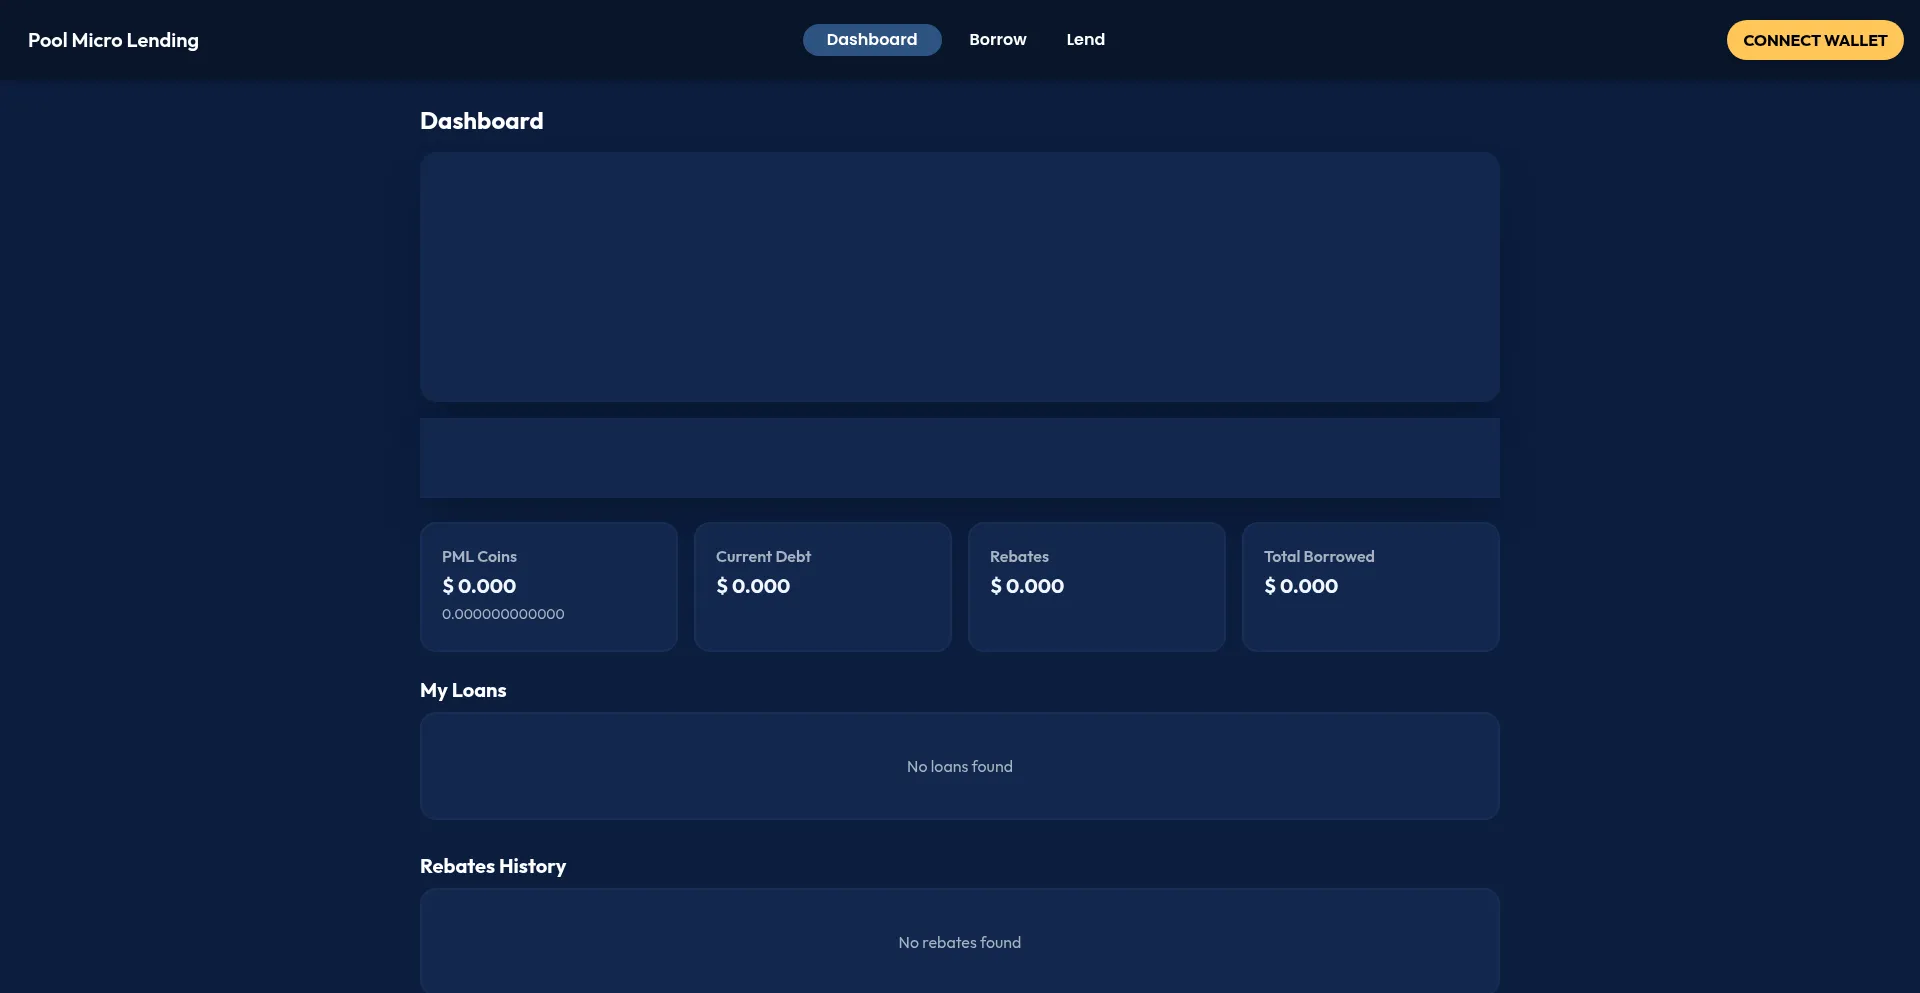Click the No rebates found message
Screen dimensions: 1920x993
tap(959, 943)
